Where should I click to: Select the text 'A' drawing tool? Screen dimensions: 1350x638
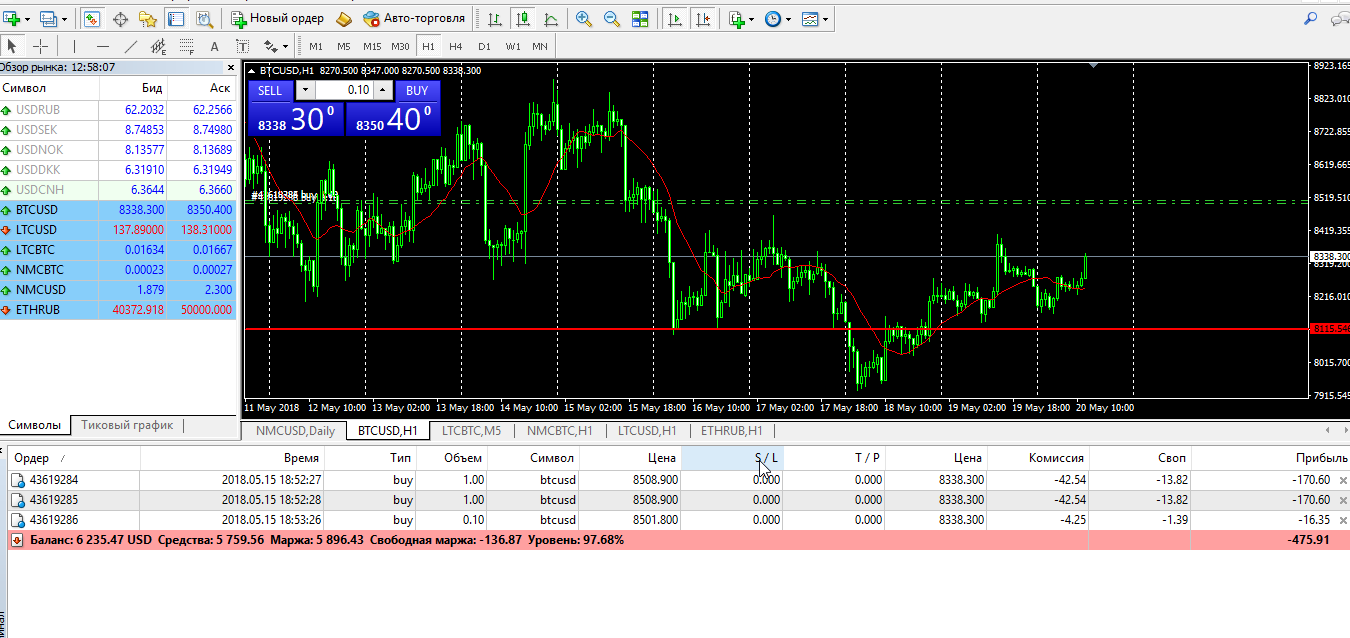tap(214, 46)
